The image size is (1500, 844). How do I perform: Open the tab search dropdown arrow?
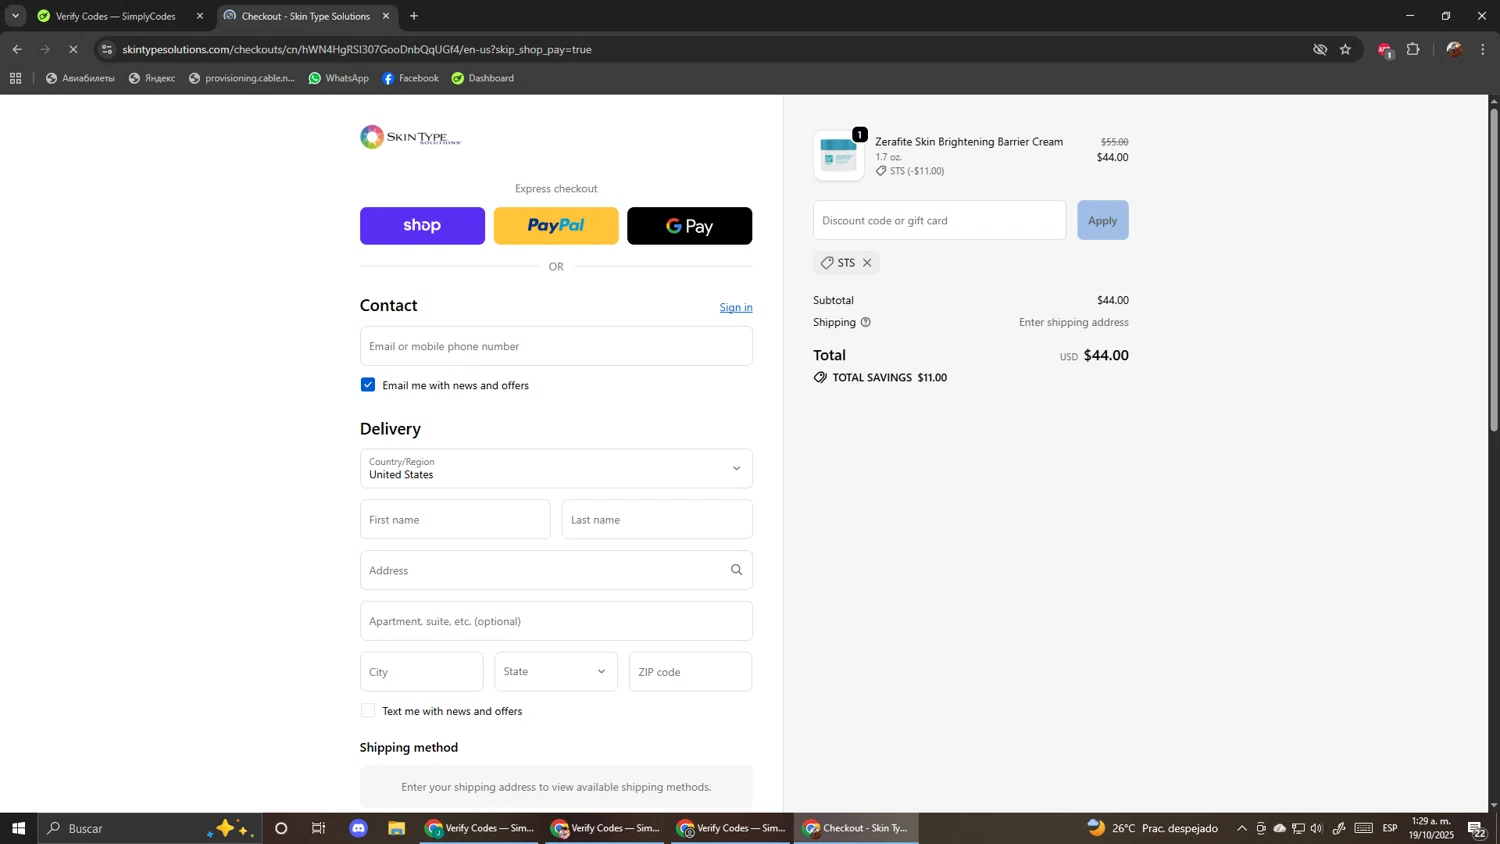click(x=15, y=16)
